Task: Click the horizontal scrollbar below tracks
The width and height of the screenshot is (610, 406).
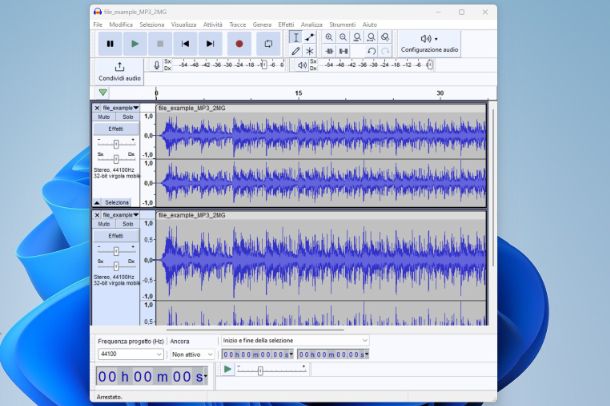Action: tap(255, 330)
